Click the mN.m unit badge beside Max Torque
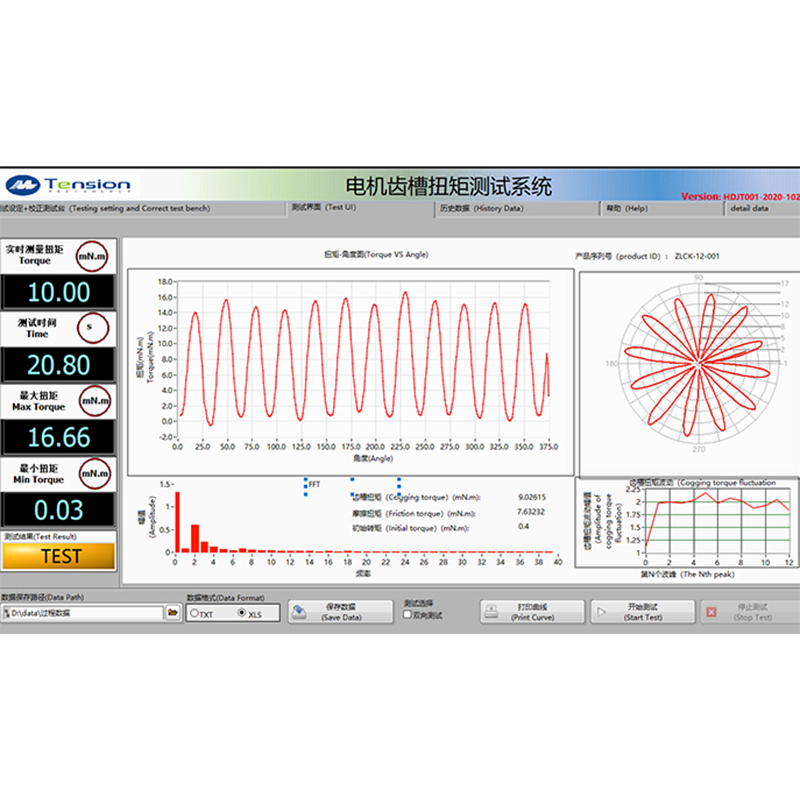The height and width of the screenshot is (800, 800). point(93,400)
